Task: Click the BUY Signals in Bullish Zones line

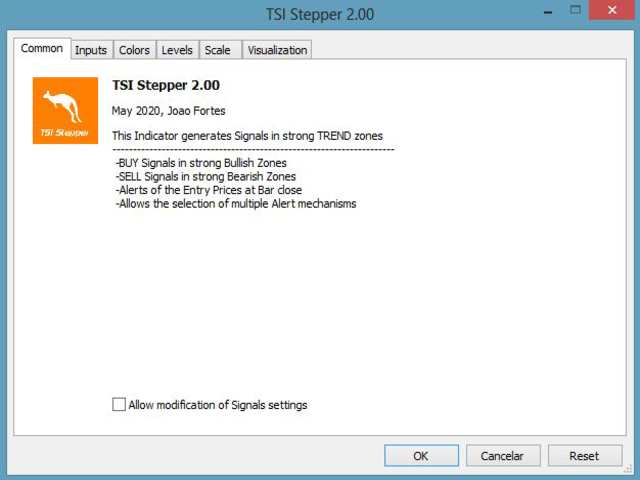Action: (x=201, y=163)
